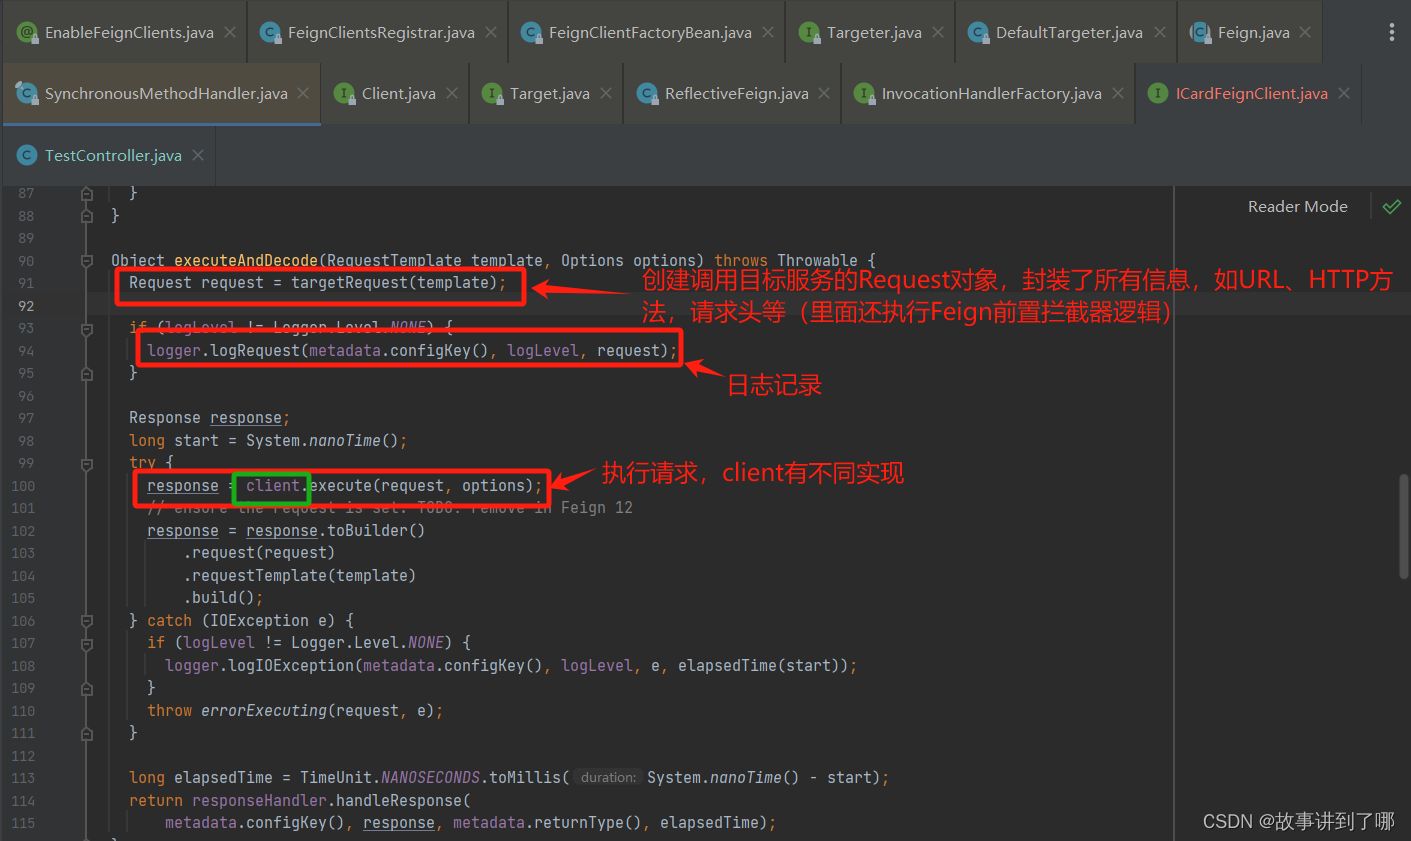1411x841 pixels.
Task: Open the editor tabs more-options menu
Action: pyautogui.click(x=1391, y=32)
